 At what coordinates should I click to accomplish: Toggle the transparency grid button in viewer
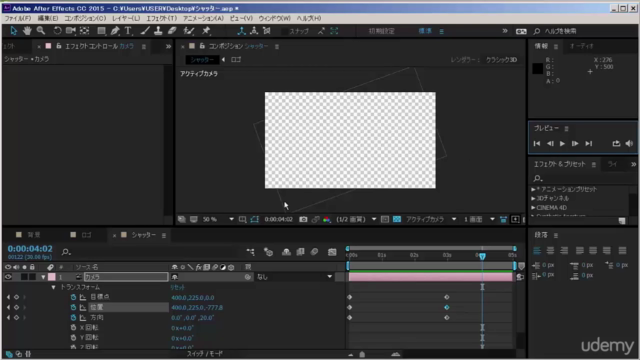[397, 220]
